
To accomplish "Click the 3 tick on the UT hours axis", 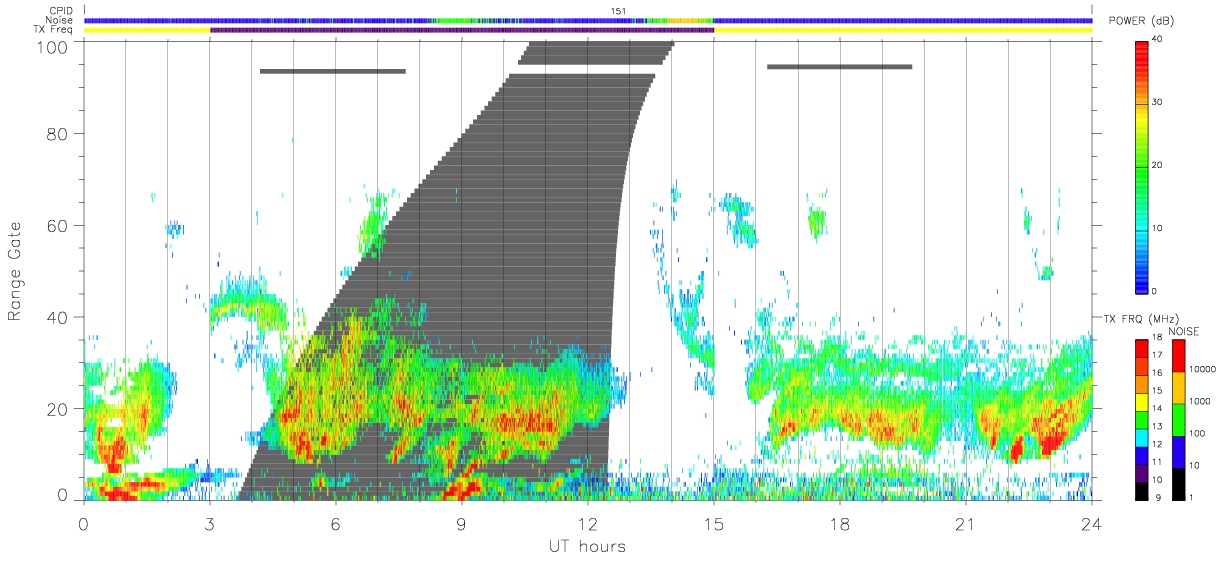I will coord(209,523).
